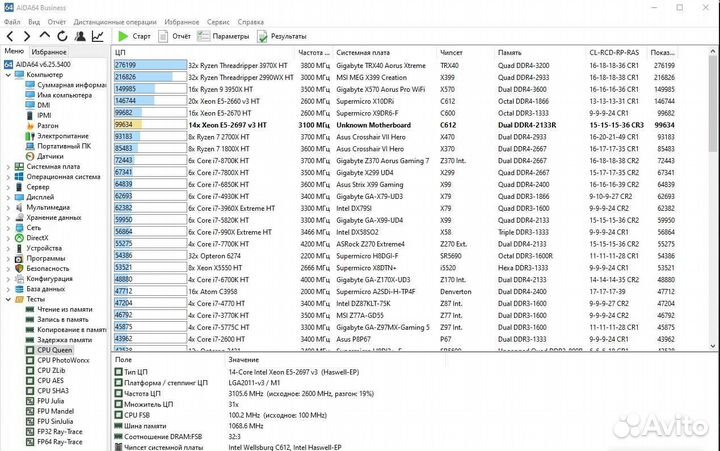Select the Датчики sensor item in tree
Screen dimensions: 720x451
click(50, 156)
